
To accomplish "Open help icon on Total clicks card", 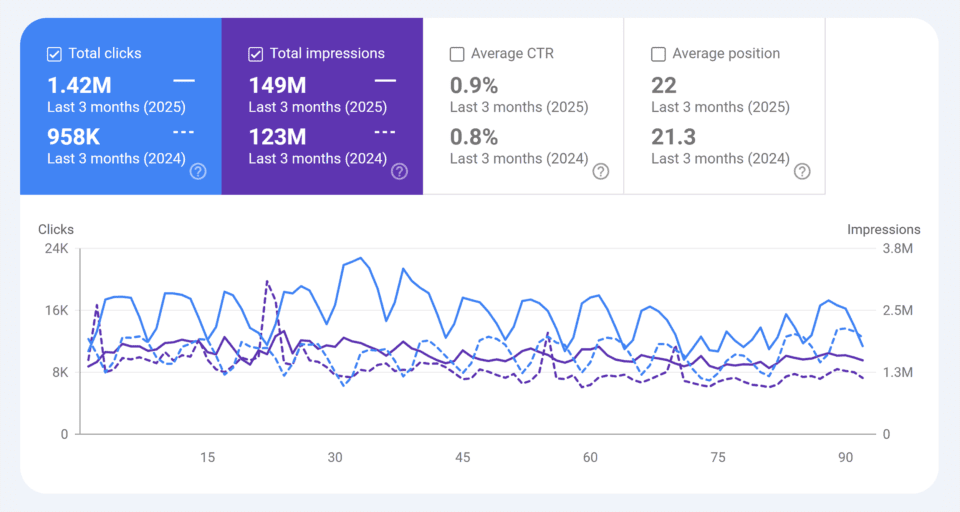I will (x=198, y=171).
